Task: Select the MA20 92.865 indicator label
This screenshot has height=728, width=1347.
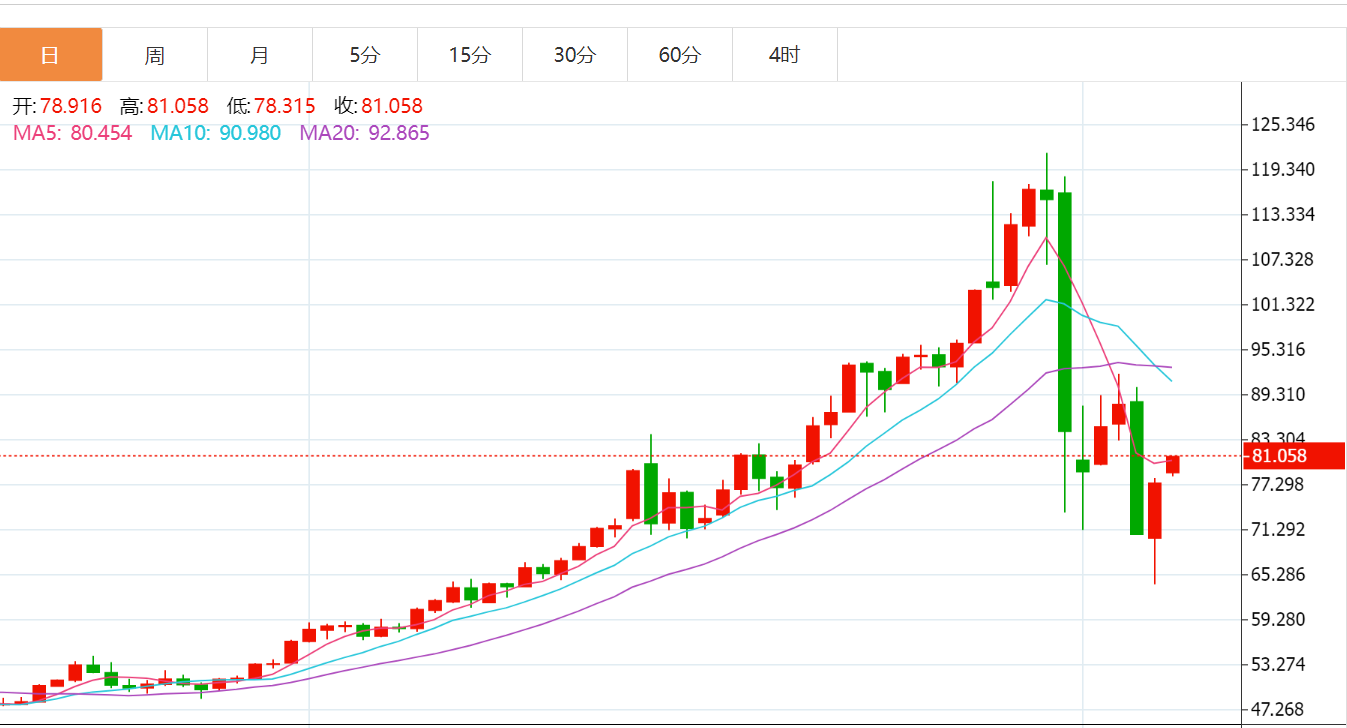Action: (364, 133)
